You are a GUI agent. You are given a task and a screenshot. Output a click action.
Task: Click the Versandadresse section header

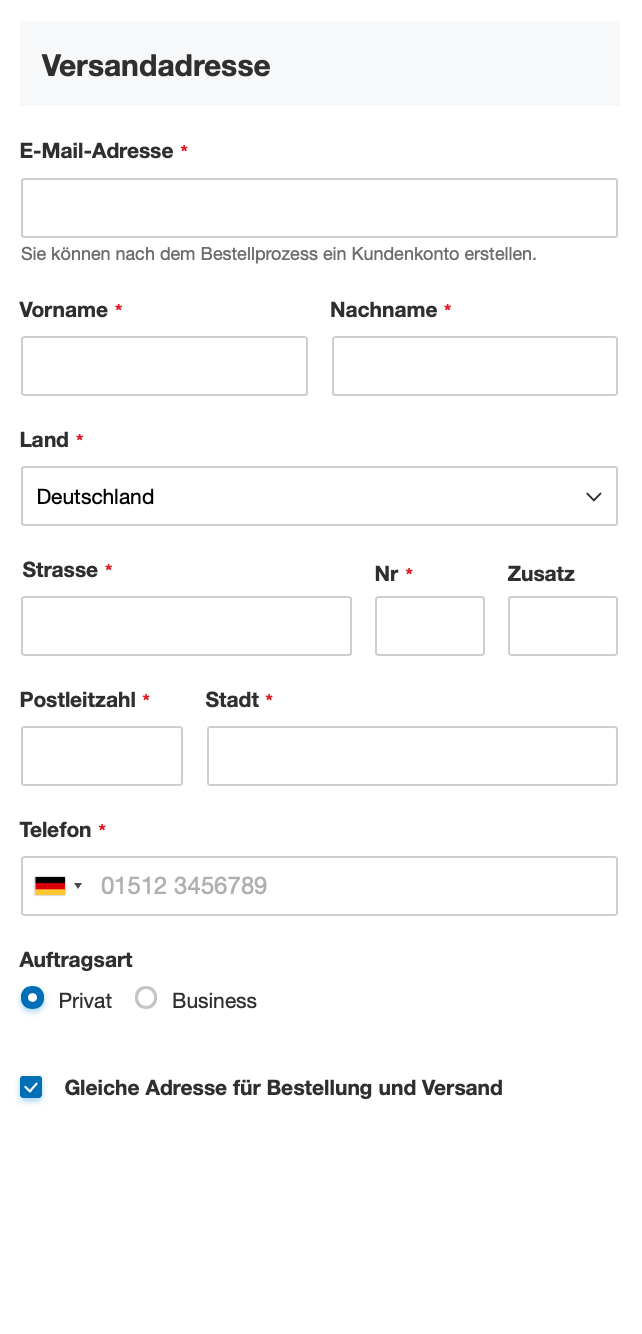click(x=155, y=64)
